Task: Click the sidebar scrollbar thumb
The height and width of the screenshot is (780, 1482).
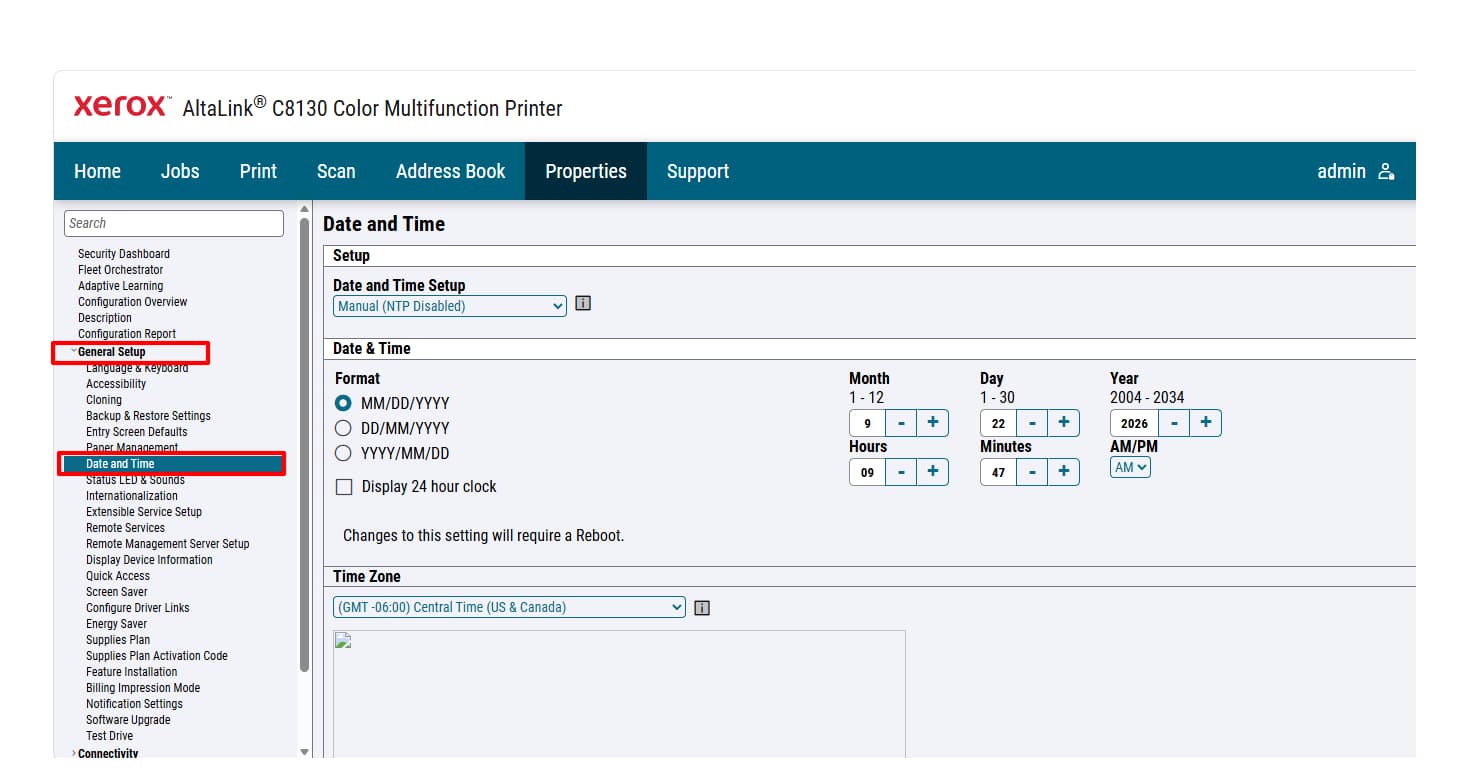Action: tap(304, 444)
